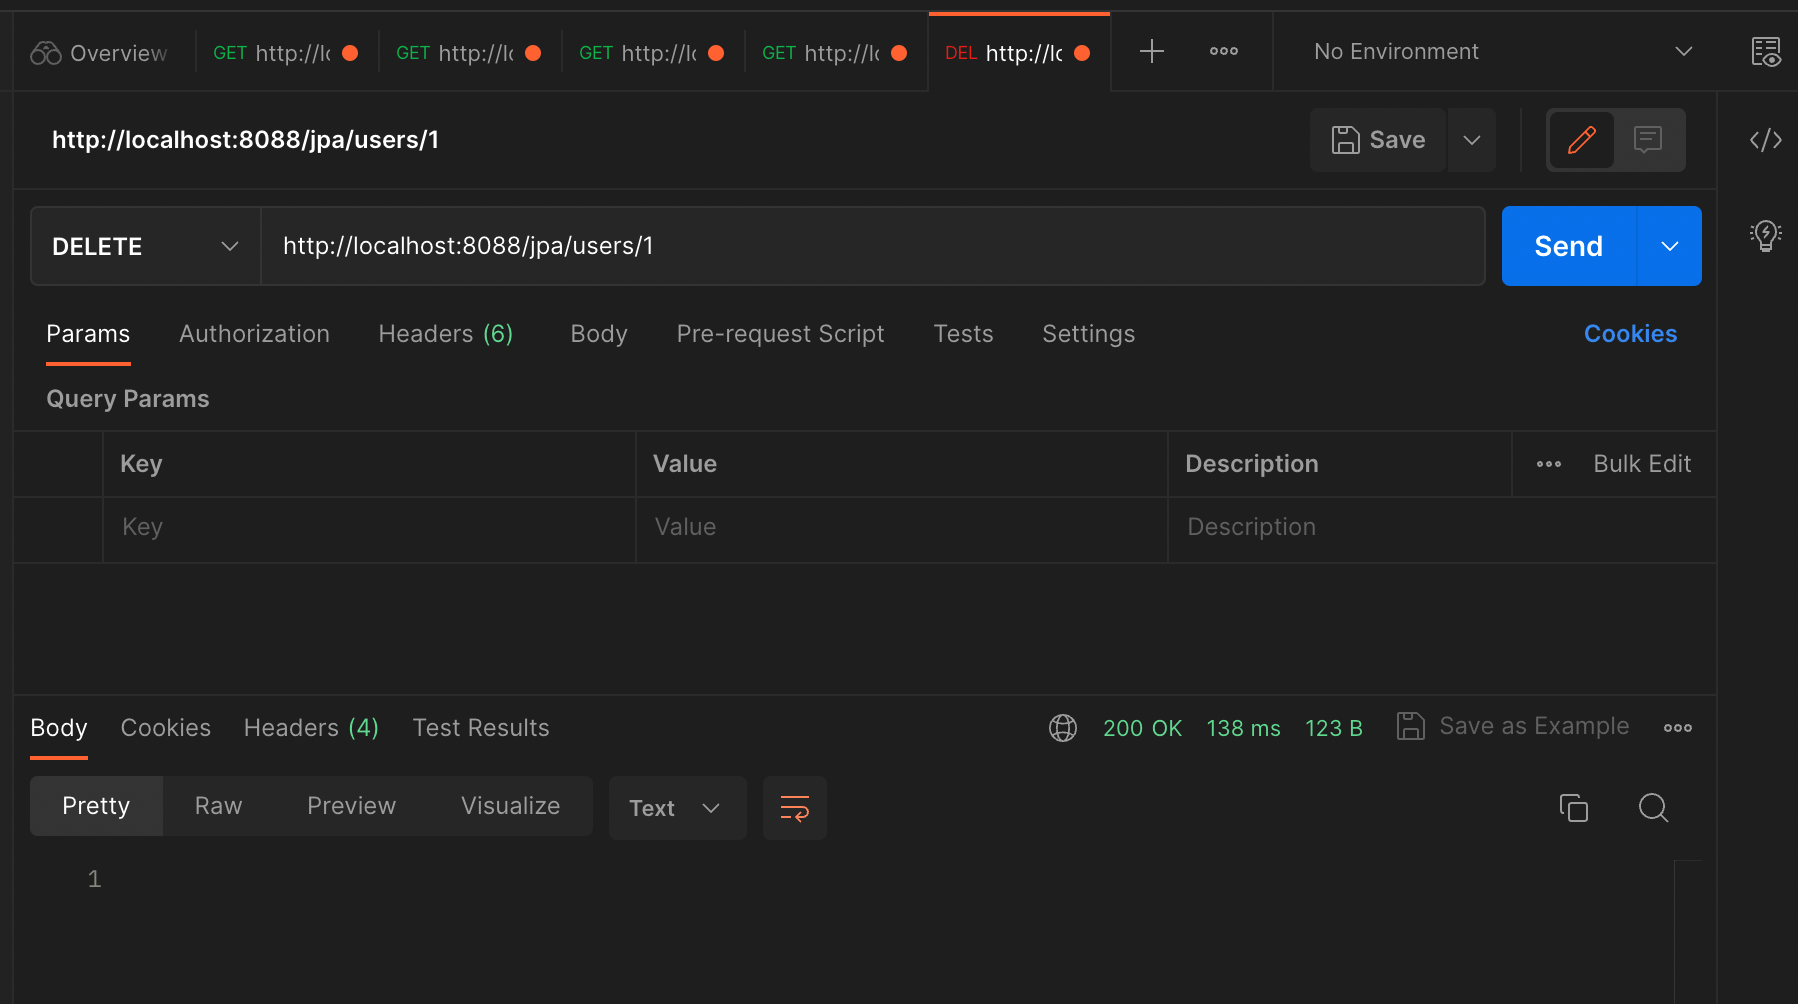Open the environment quick look icon
This screenshot has height=1004, width=1798.
click(1766, 52)
